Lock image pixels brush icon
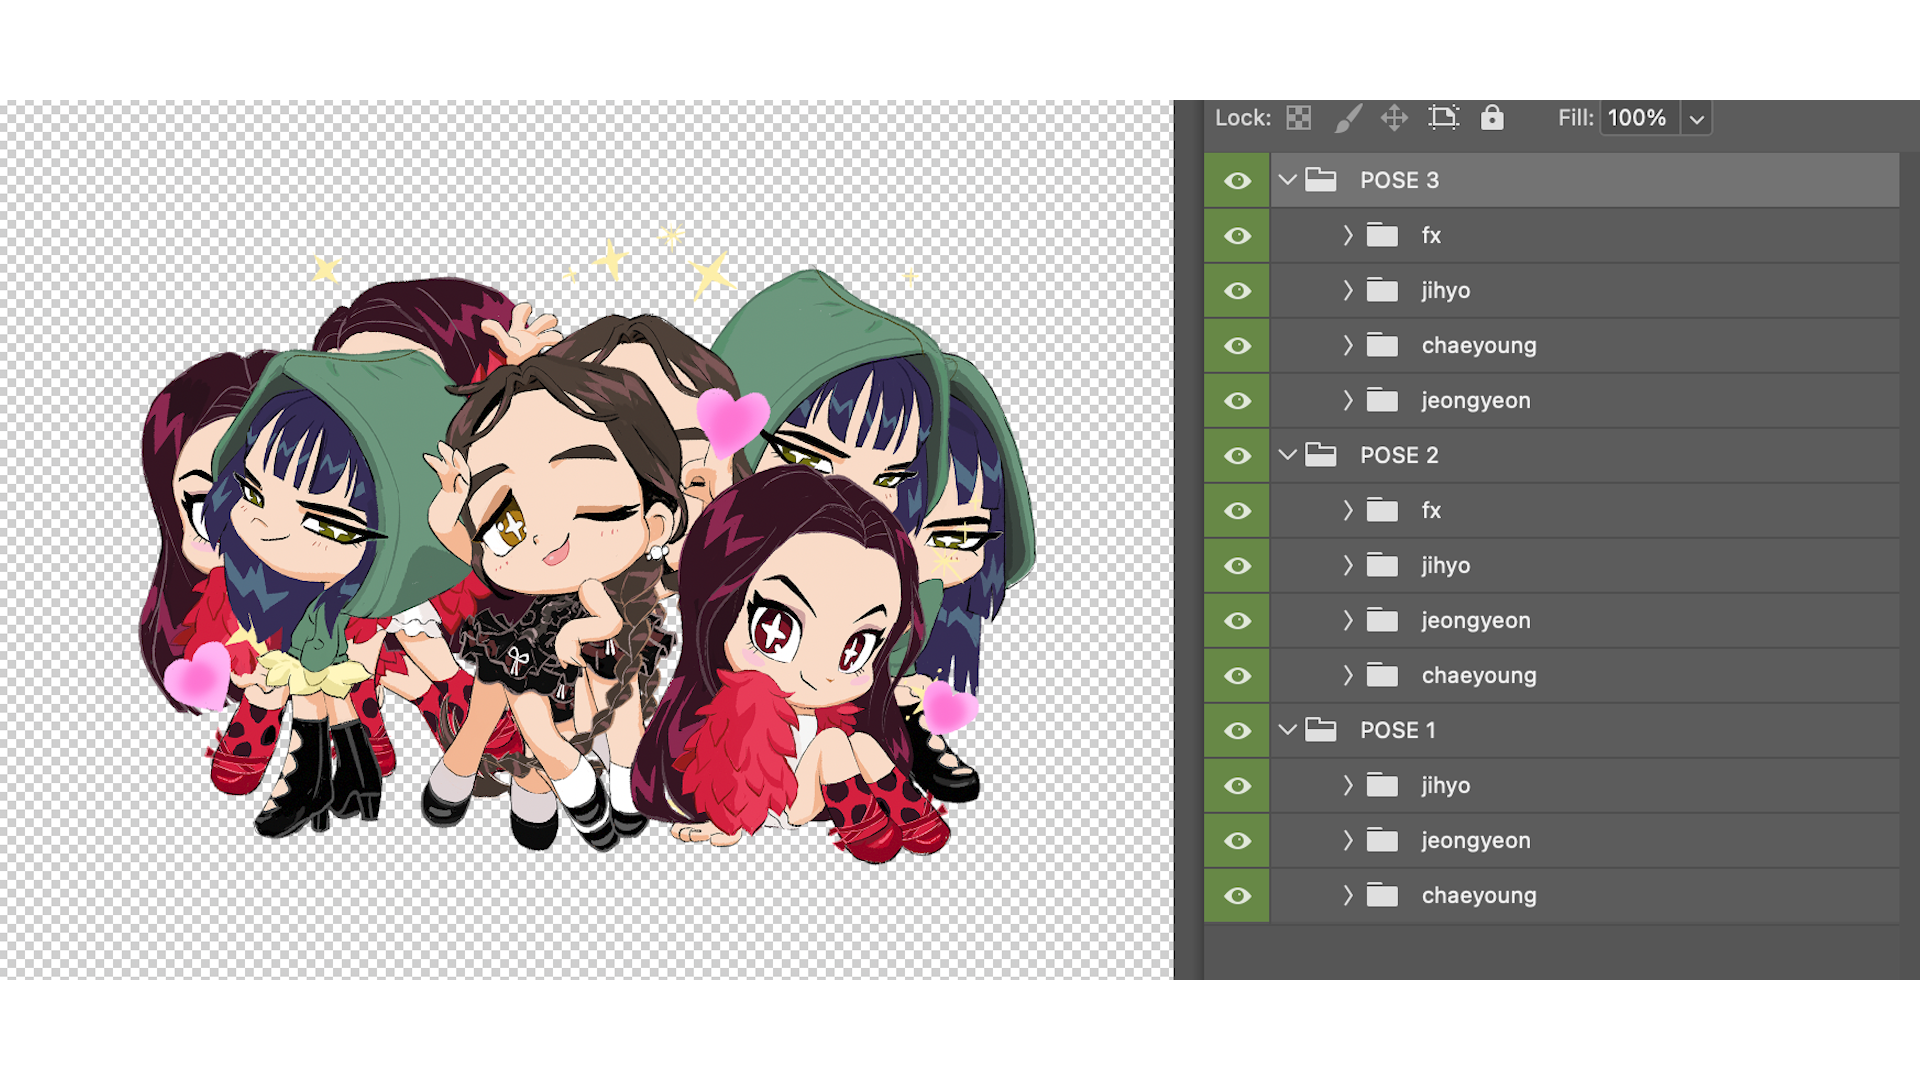1920x1080 pixels. point(1347,118)
